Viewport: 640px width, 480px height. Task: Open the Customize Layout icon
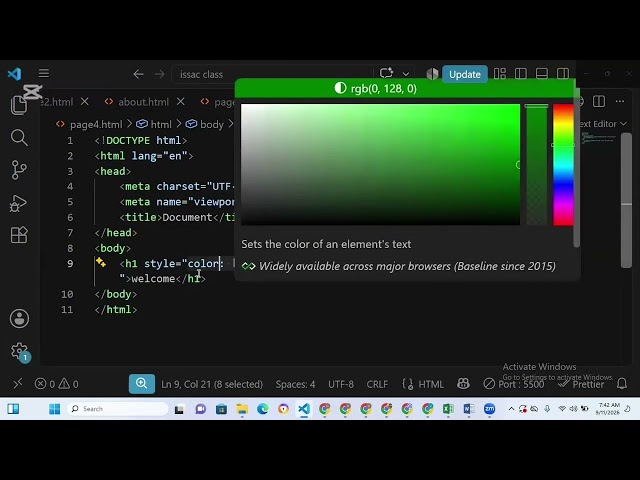(x=500, y=74)
